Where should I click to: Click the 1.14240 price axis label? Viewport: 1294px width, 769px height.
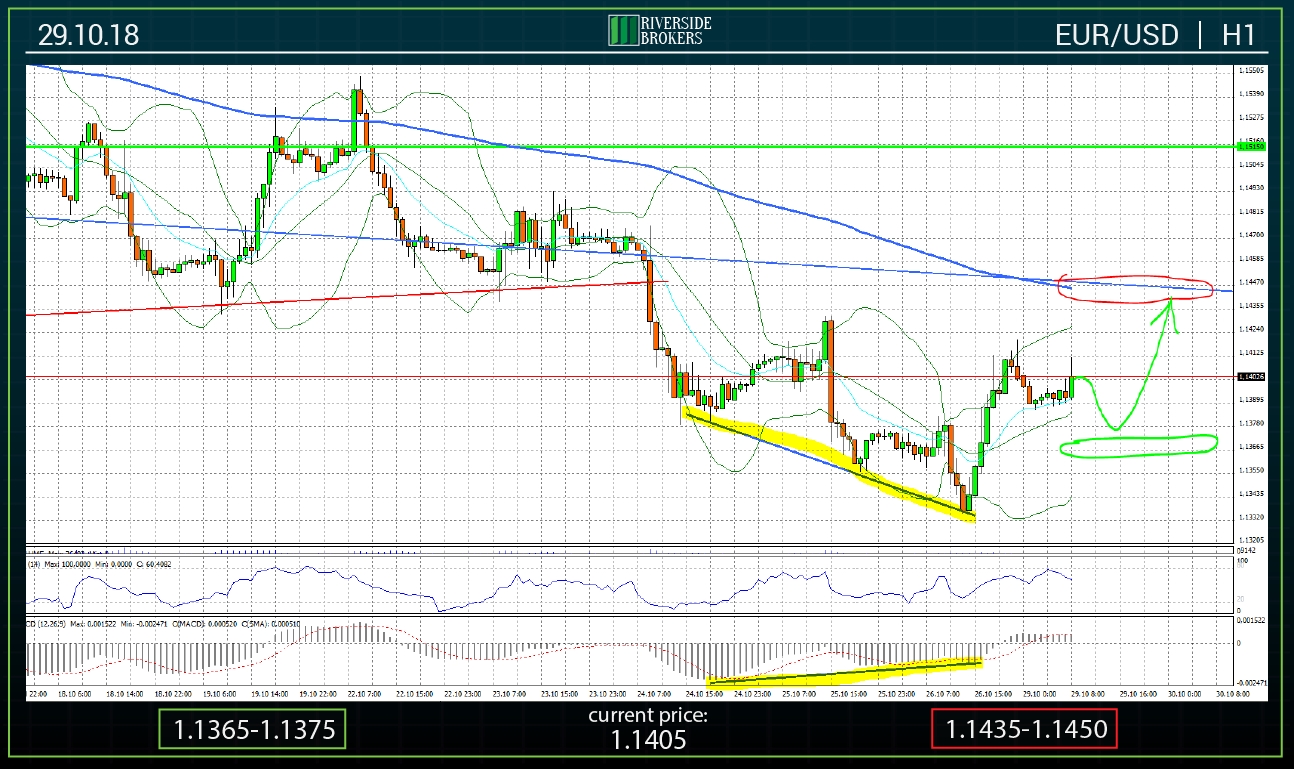pos(1251,329)
